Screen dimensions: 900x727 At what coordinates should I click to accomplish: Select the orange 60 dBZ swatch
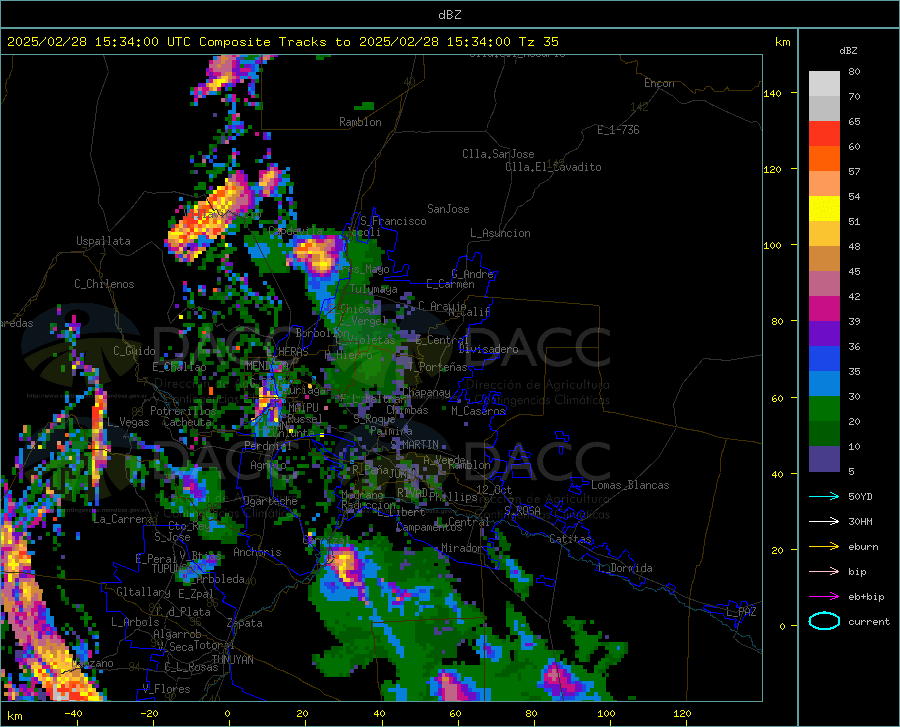pos(824,159)
